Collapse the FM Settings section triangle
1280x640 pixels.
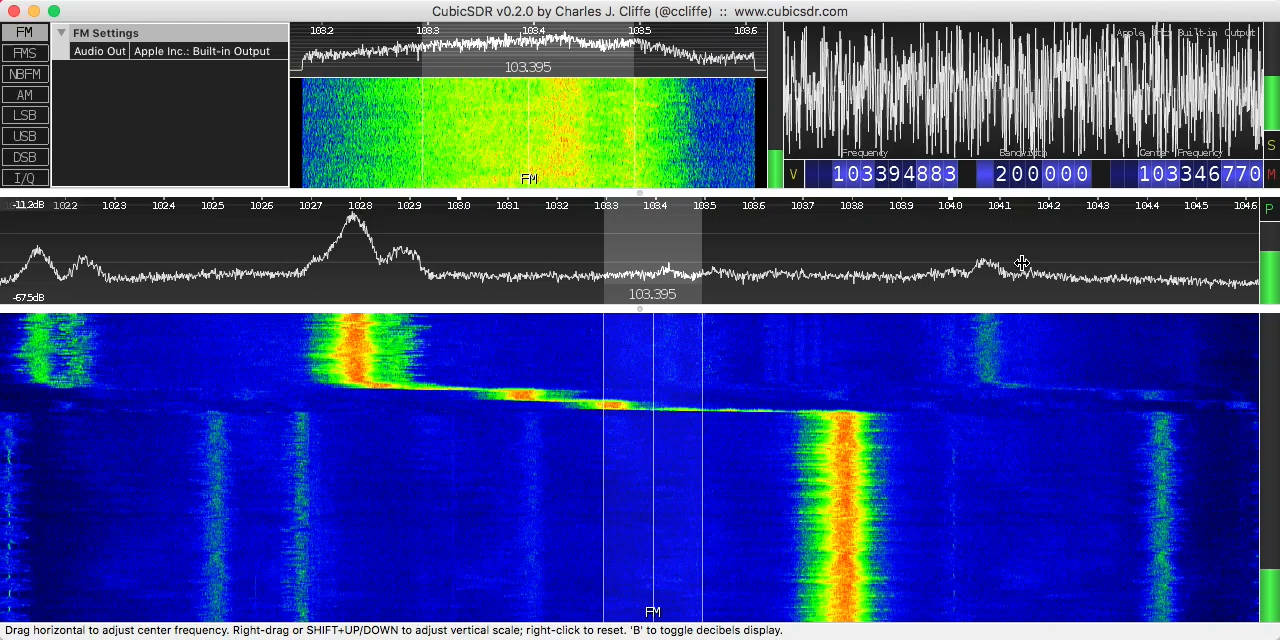point(61,33)
